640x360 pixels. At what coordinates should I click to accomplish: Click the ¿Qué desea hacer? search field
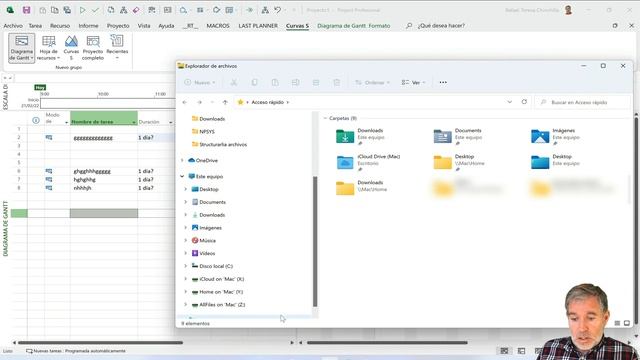[441, 26]
